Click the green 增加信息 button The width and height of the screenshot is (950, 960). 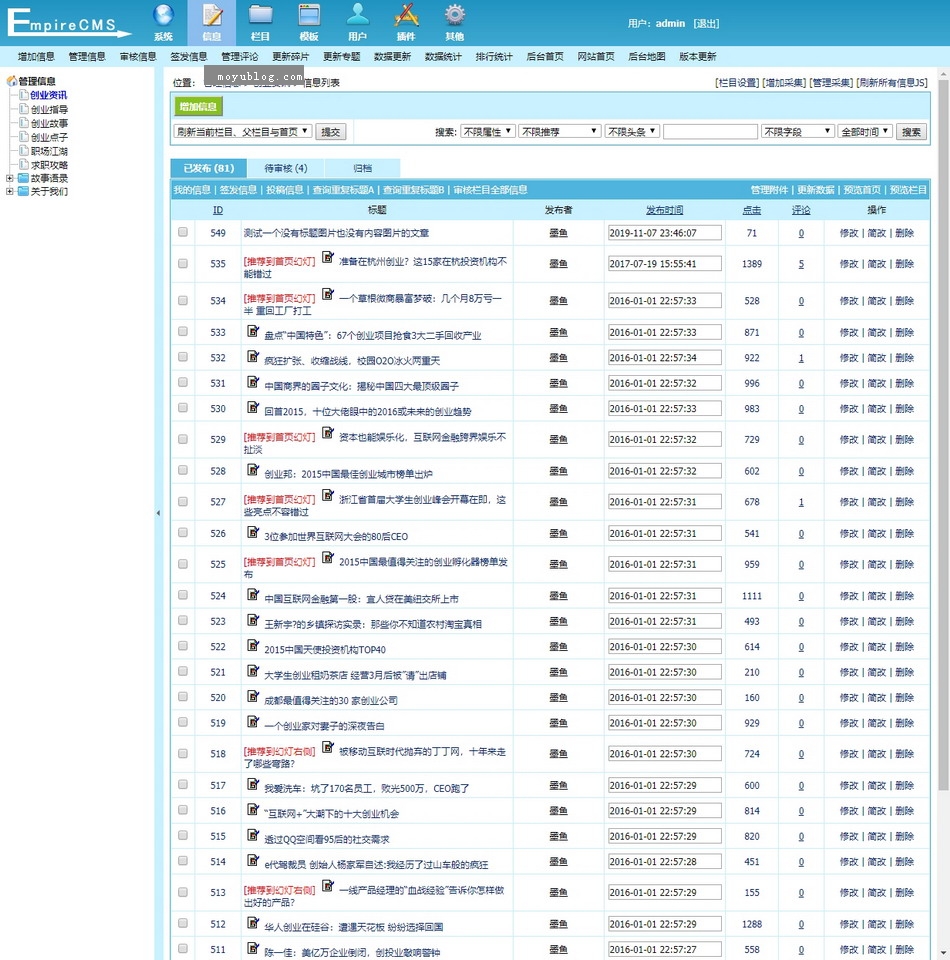[x=199, y=106]
